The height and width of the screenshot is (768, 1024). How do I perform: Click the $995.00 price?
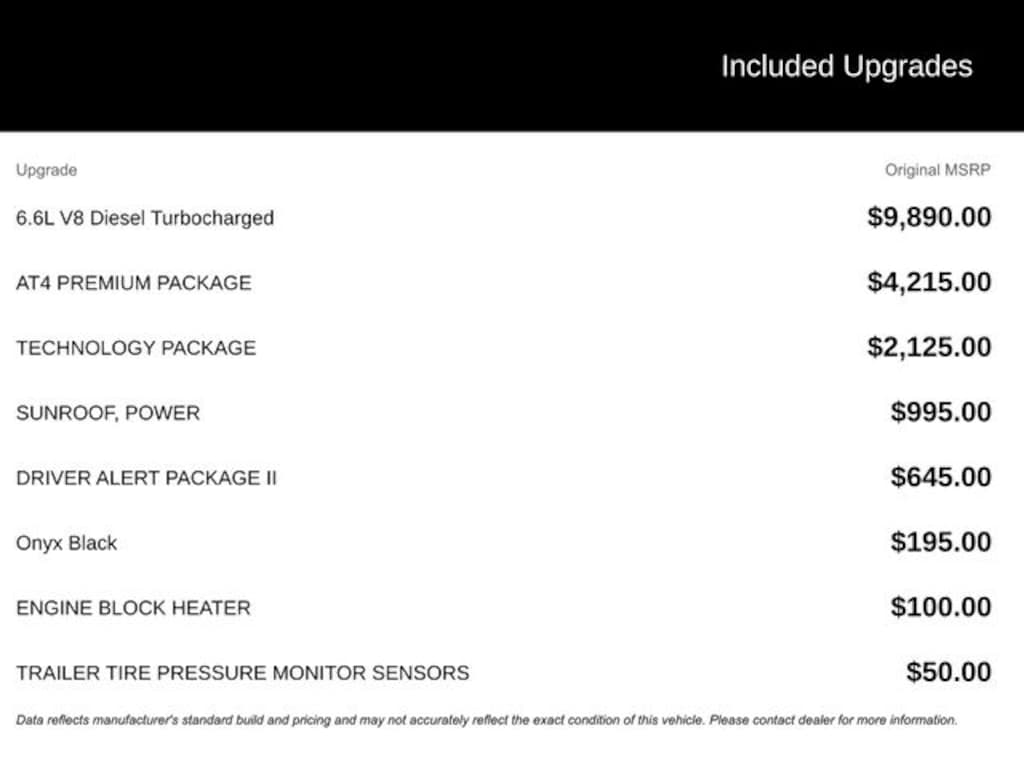click(941, 412)
